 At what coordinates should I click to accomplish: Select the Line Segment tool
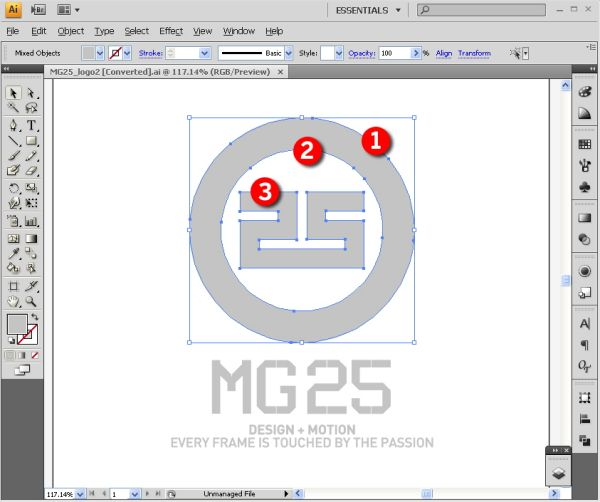coord(13,141)
